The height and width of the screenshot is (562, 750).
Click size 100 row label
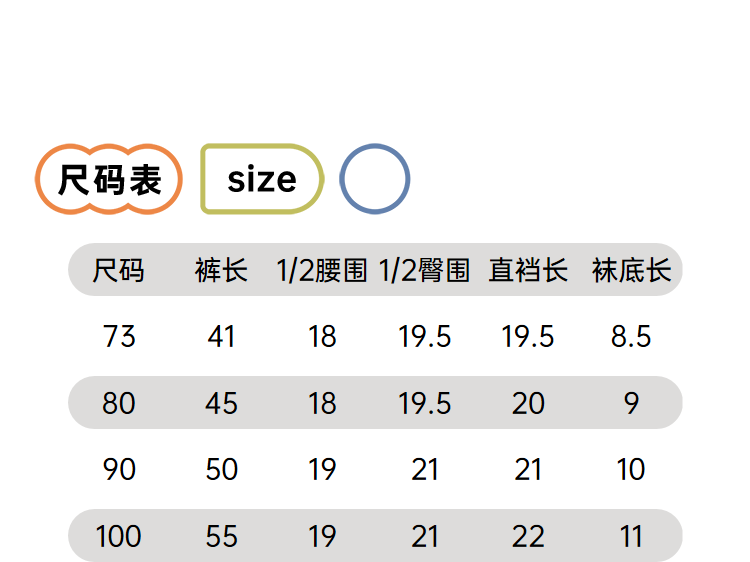click(118, 536)
